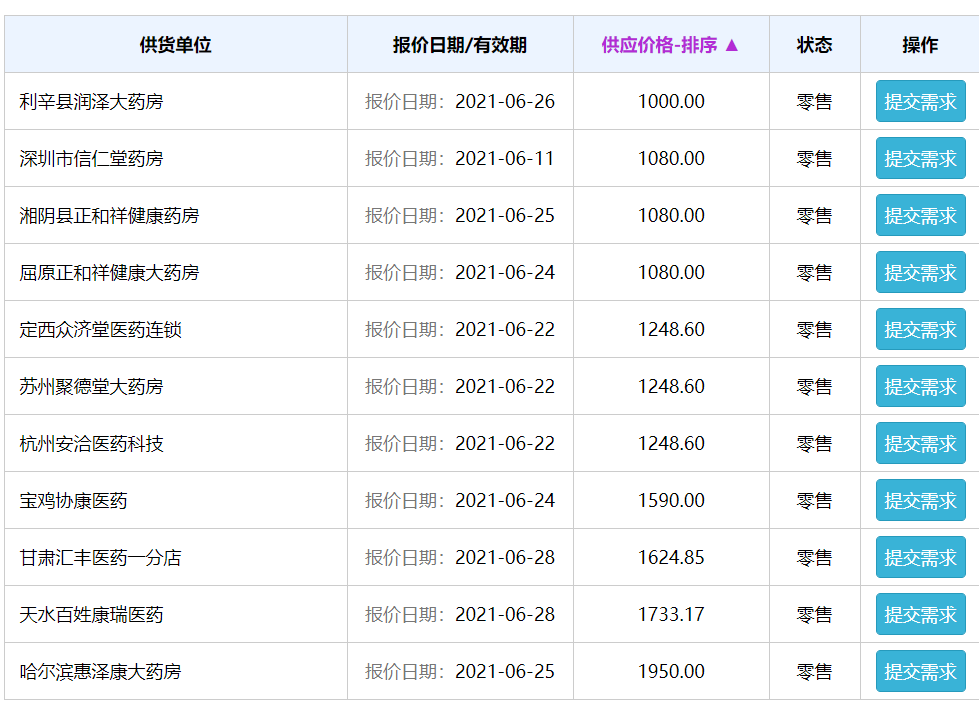Click 提交需求 for 甘肃汇丰医药一分店
The height and width of the screenshot is (714, 979).
pyautogui.click(x=920, y=558)
